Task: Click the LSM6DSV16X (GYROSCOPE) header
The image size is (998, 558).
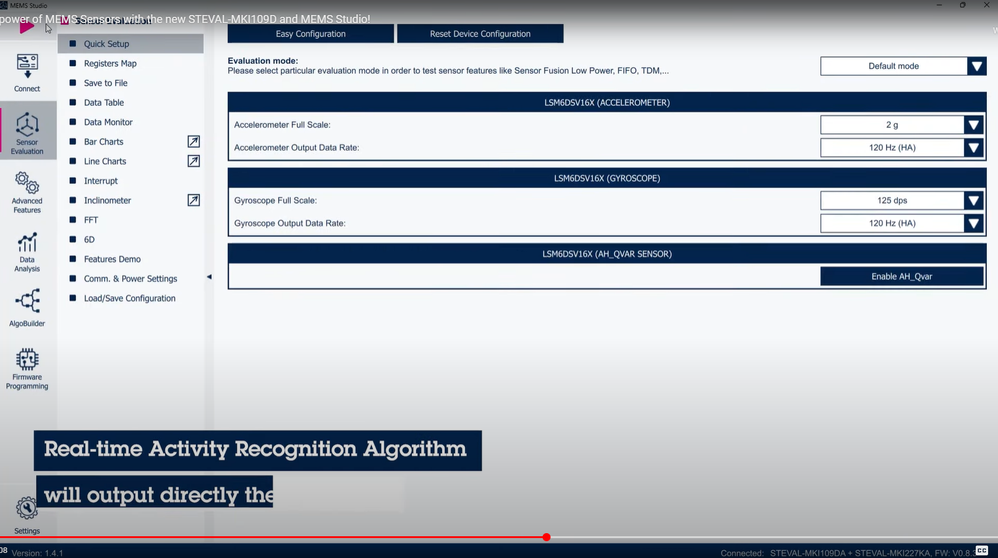Action: [607, 178]
